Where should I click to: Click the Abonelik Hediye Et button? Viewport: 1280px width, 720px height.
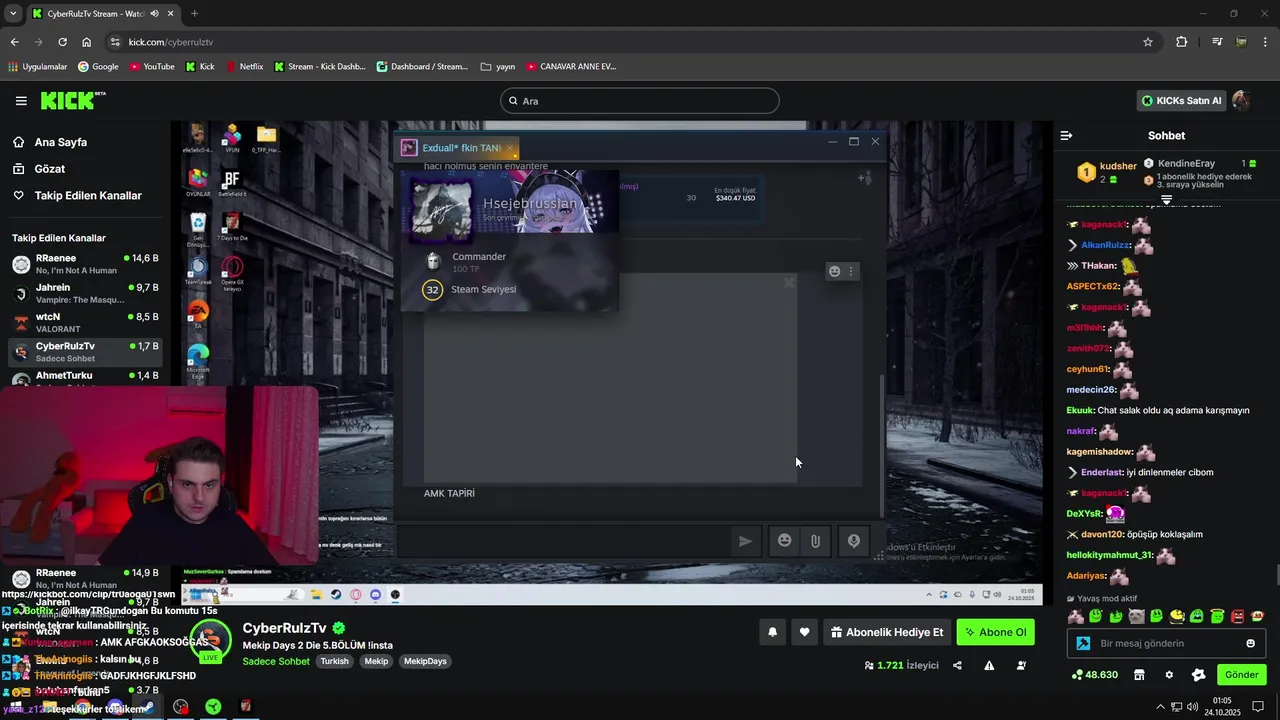coord(887,632)
